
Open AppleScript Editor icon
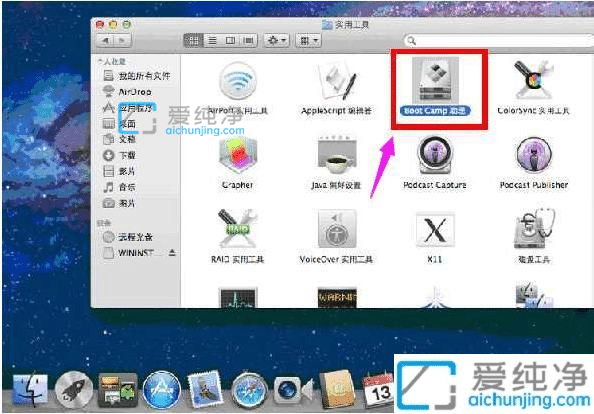(336, 81)
